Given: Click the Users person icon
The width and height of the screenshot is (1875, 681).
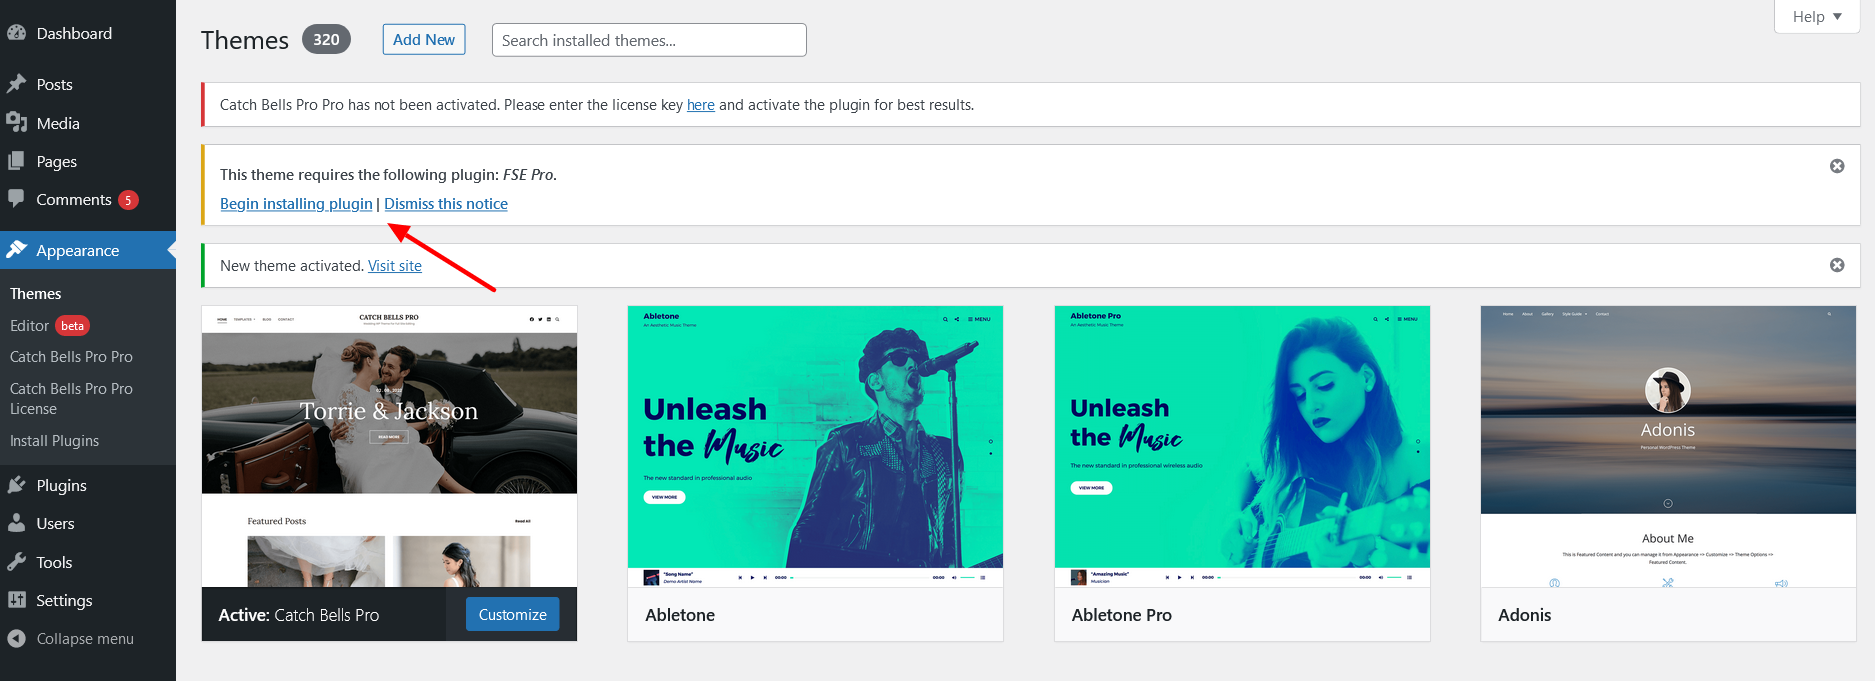Looking at the screenshot, I should point(16,523).
